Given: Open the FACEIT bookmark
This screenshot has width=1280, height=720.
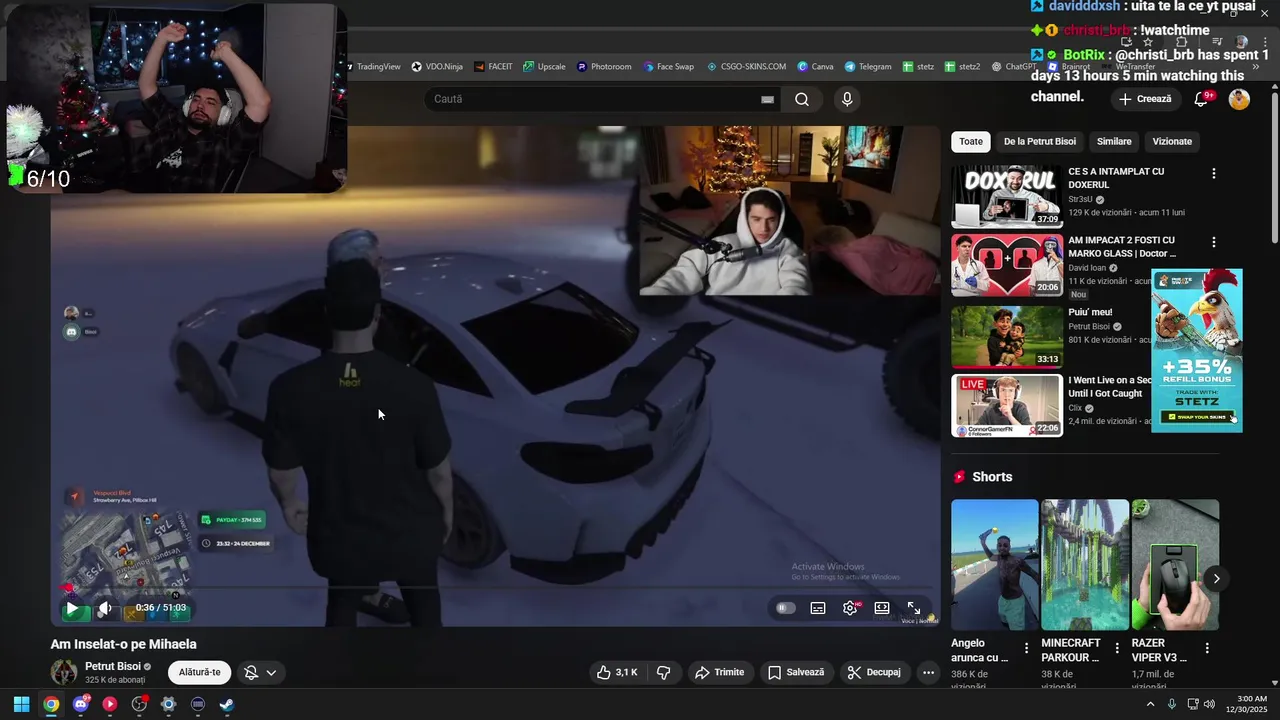Looking at the screenshot, I should click(x=493, y=67).
